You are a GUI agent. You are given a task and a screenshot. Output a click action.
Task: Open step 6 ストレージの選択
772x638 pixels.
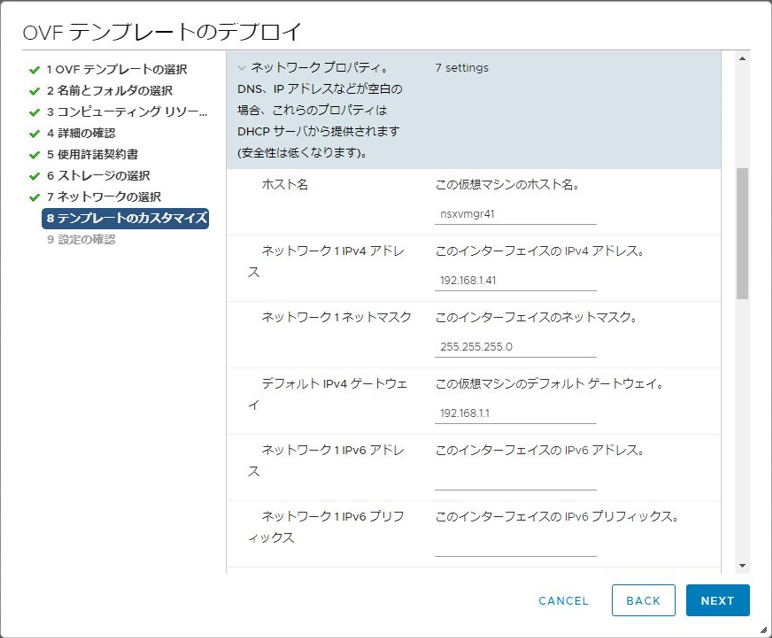98,175
